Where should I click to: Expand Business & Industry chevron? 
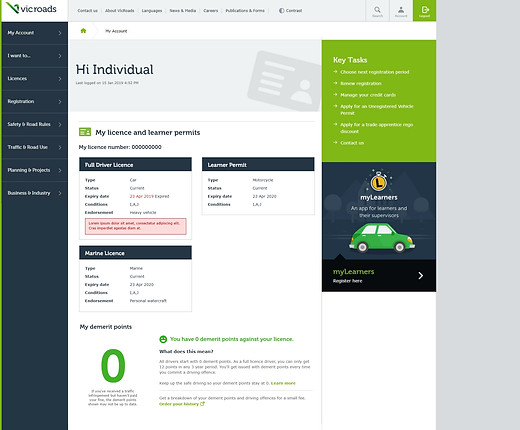[x=60, y=193]
